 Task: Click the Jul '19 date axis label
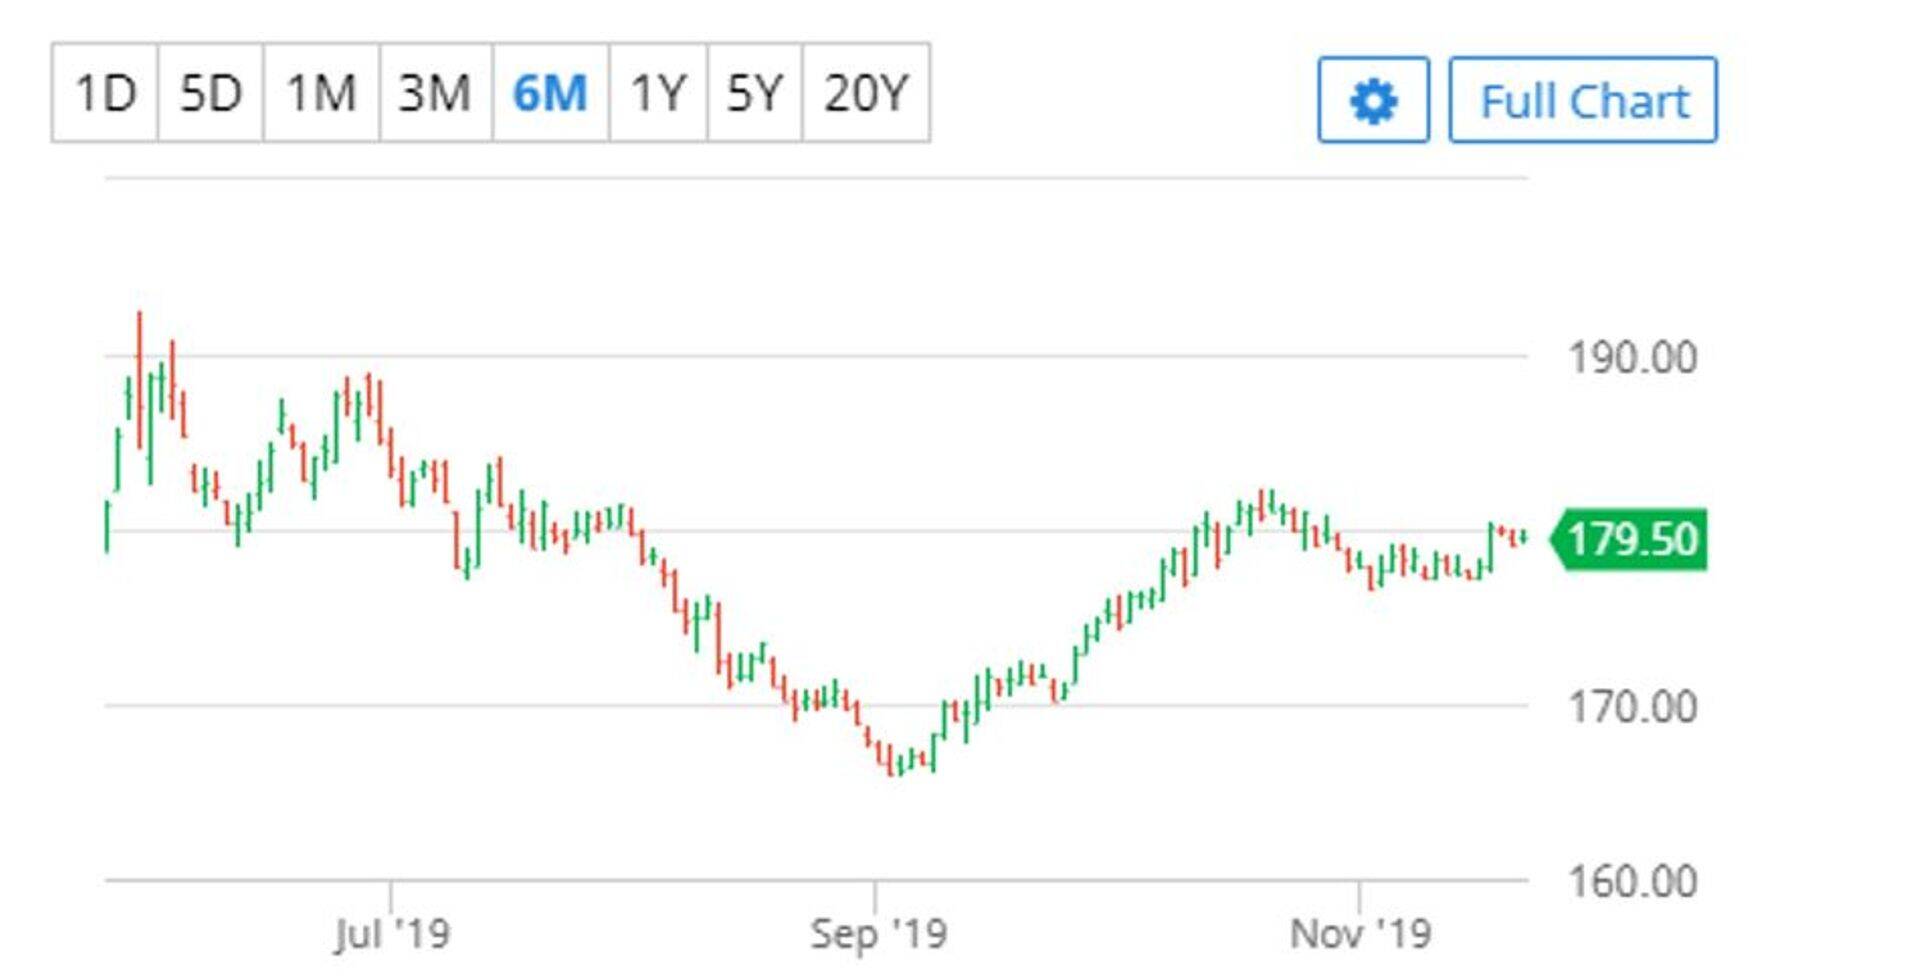click(x=391, y=934)
